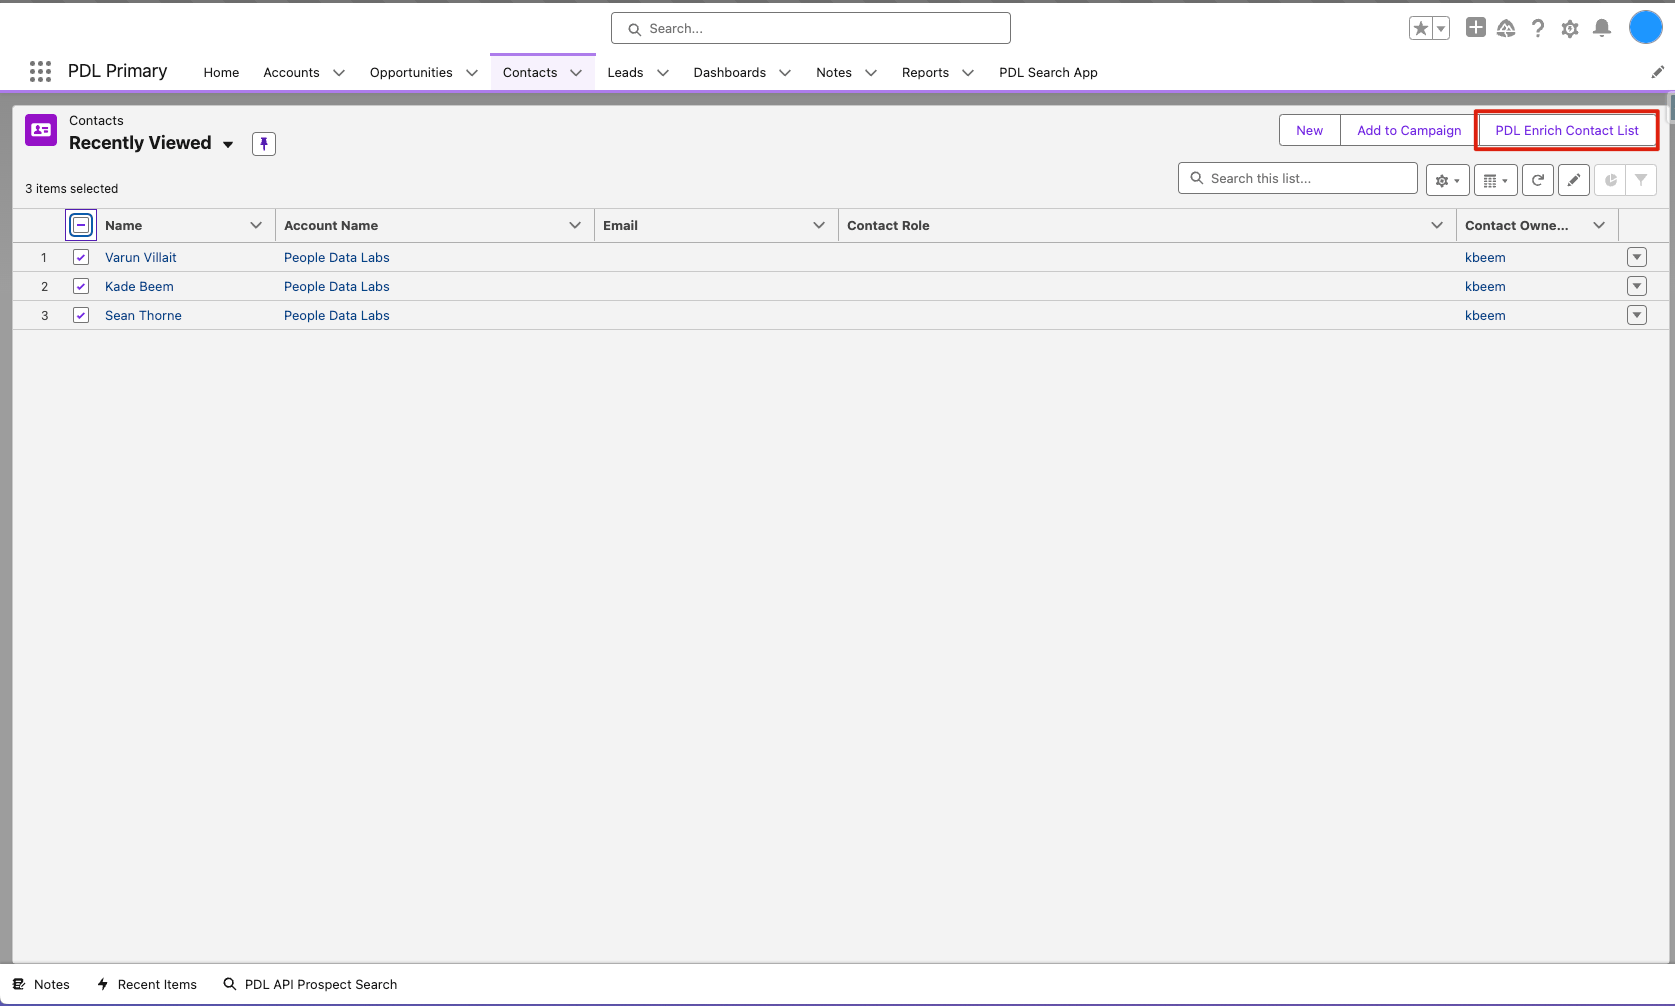Open the favorites list dropdown arrow
Image resolution: width=1675 pixels, height=1006 pixels.
click(x=1441, y=29)
